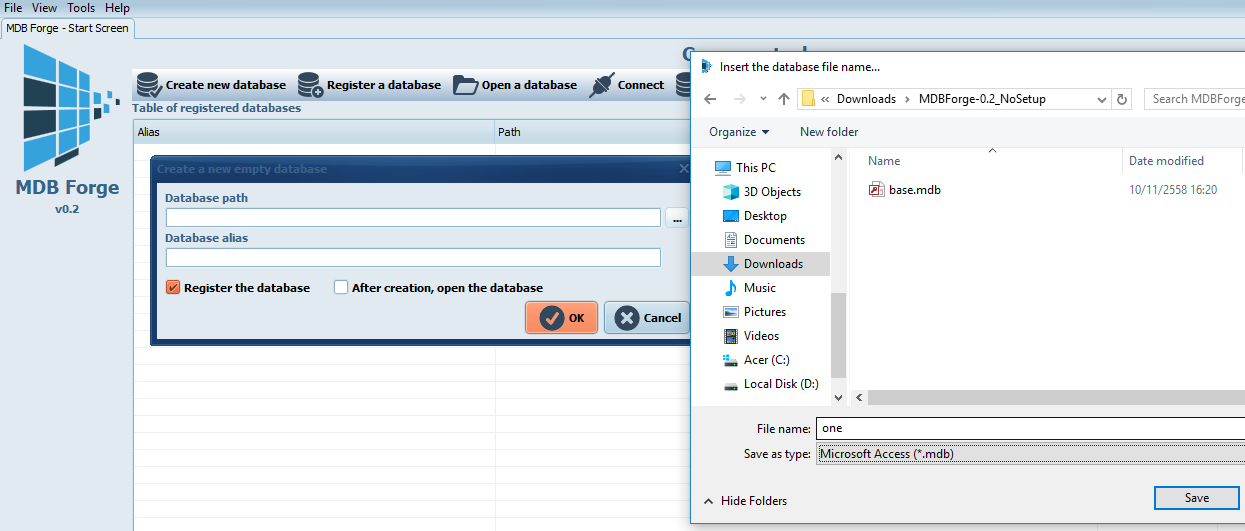Open the Organize dropdown menu
Viewport: 1245px width, 531px height.
(739, 132)
